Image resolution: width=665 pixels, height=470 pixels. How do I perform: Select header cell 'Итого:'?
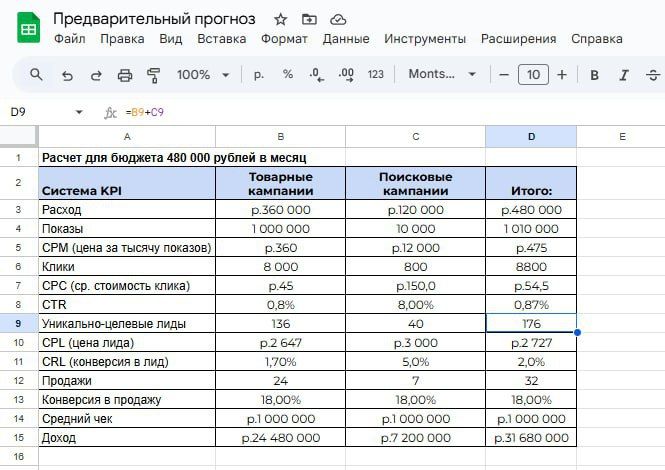(x=531, y=183)
